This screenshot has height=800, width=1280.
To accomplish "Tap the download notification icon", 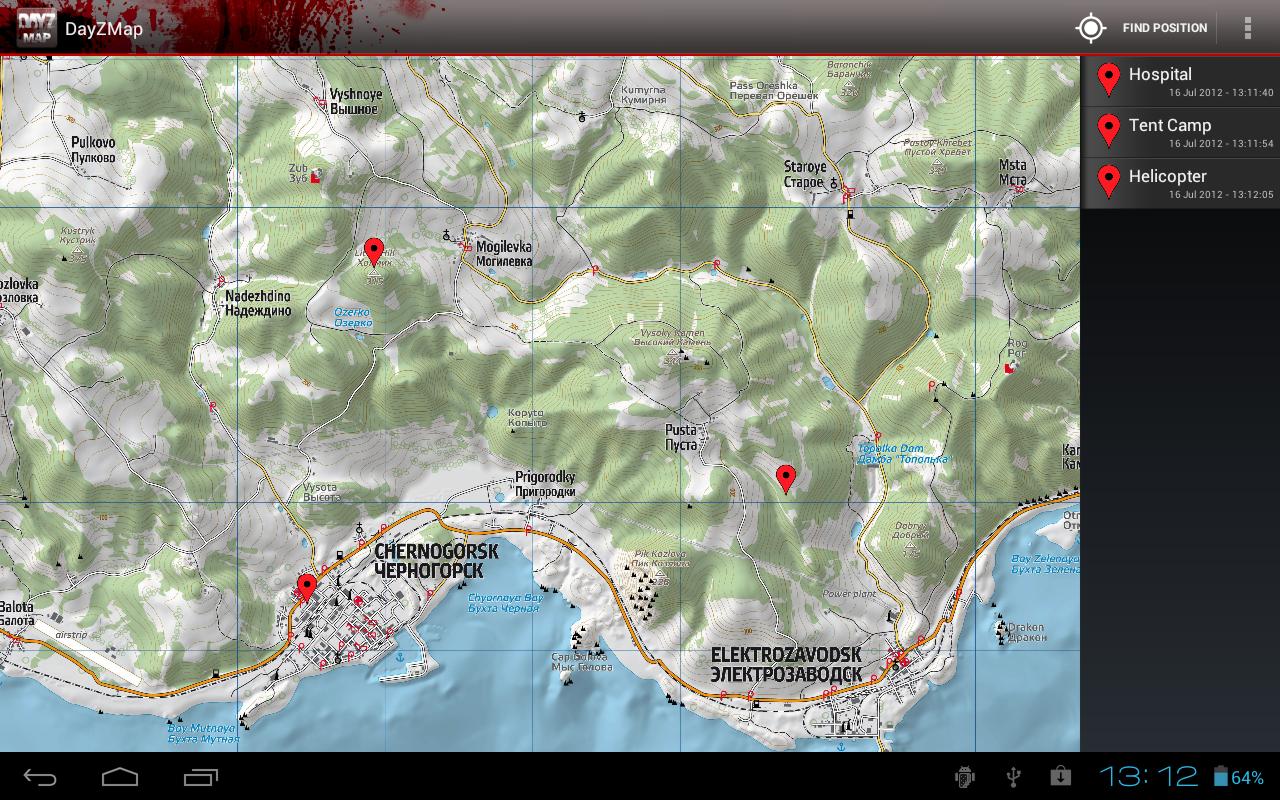I will (1060, 777).
